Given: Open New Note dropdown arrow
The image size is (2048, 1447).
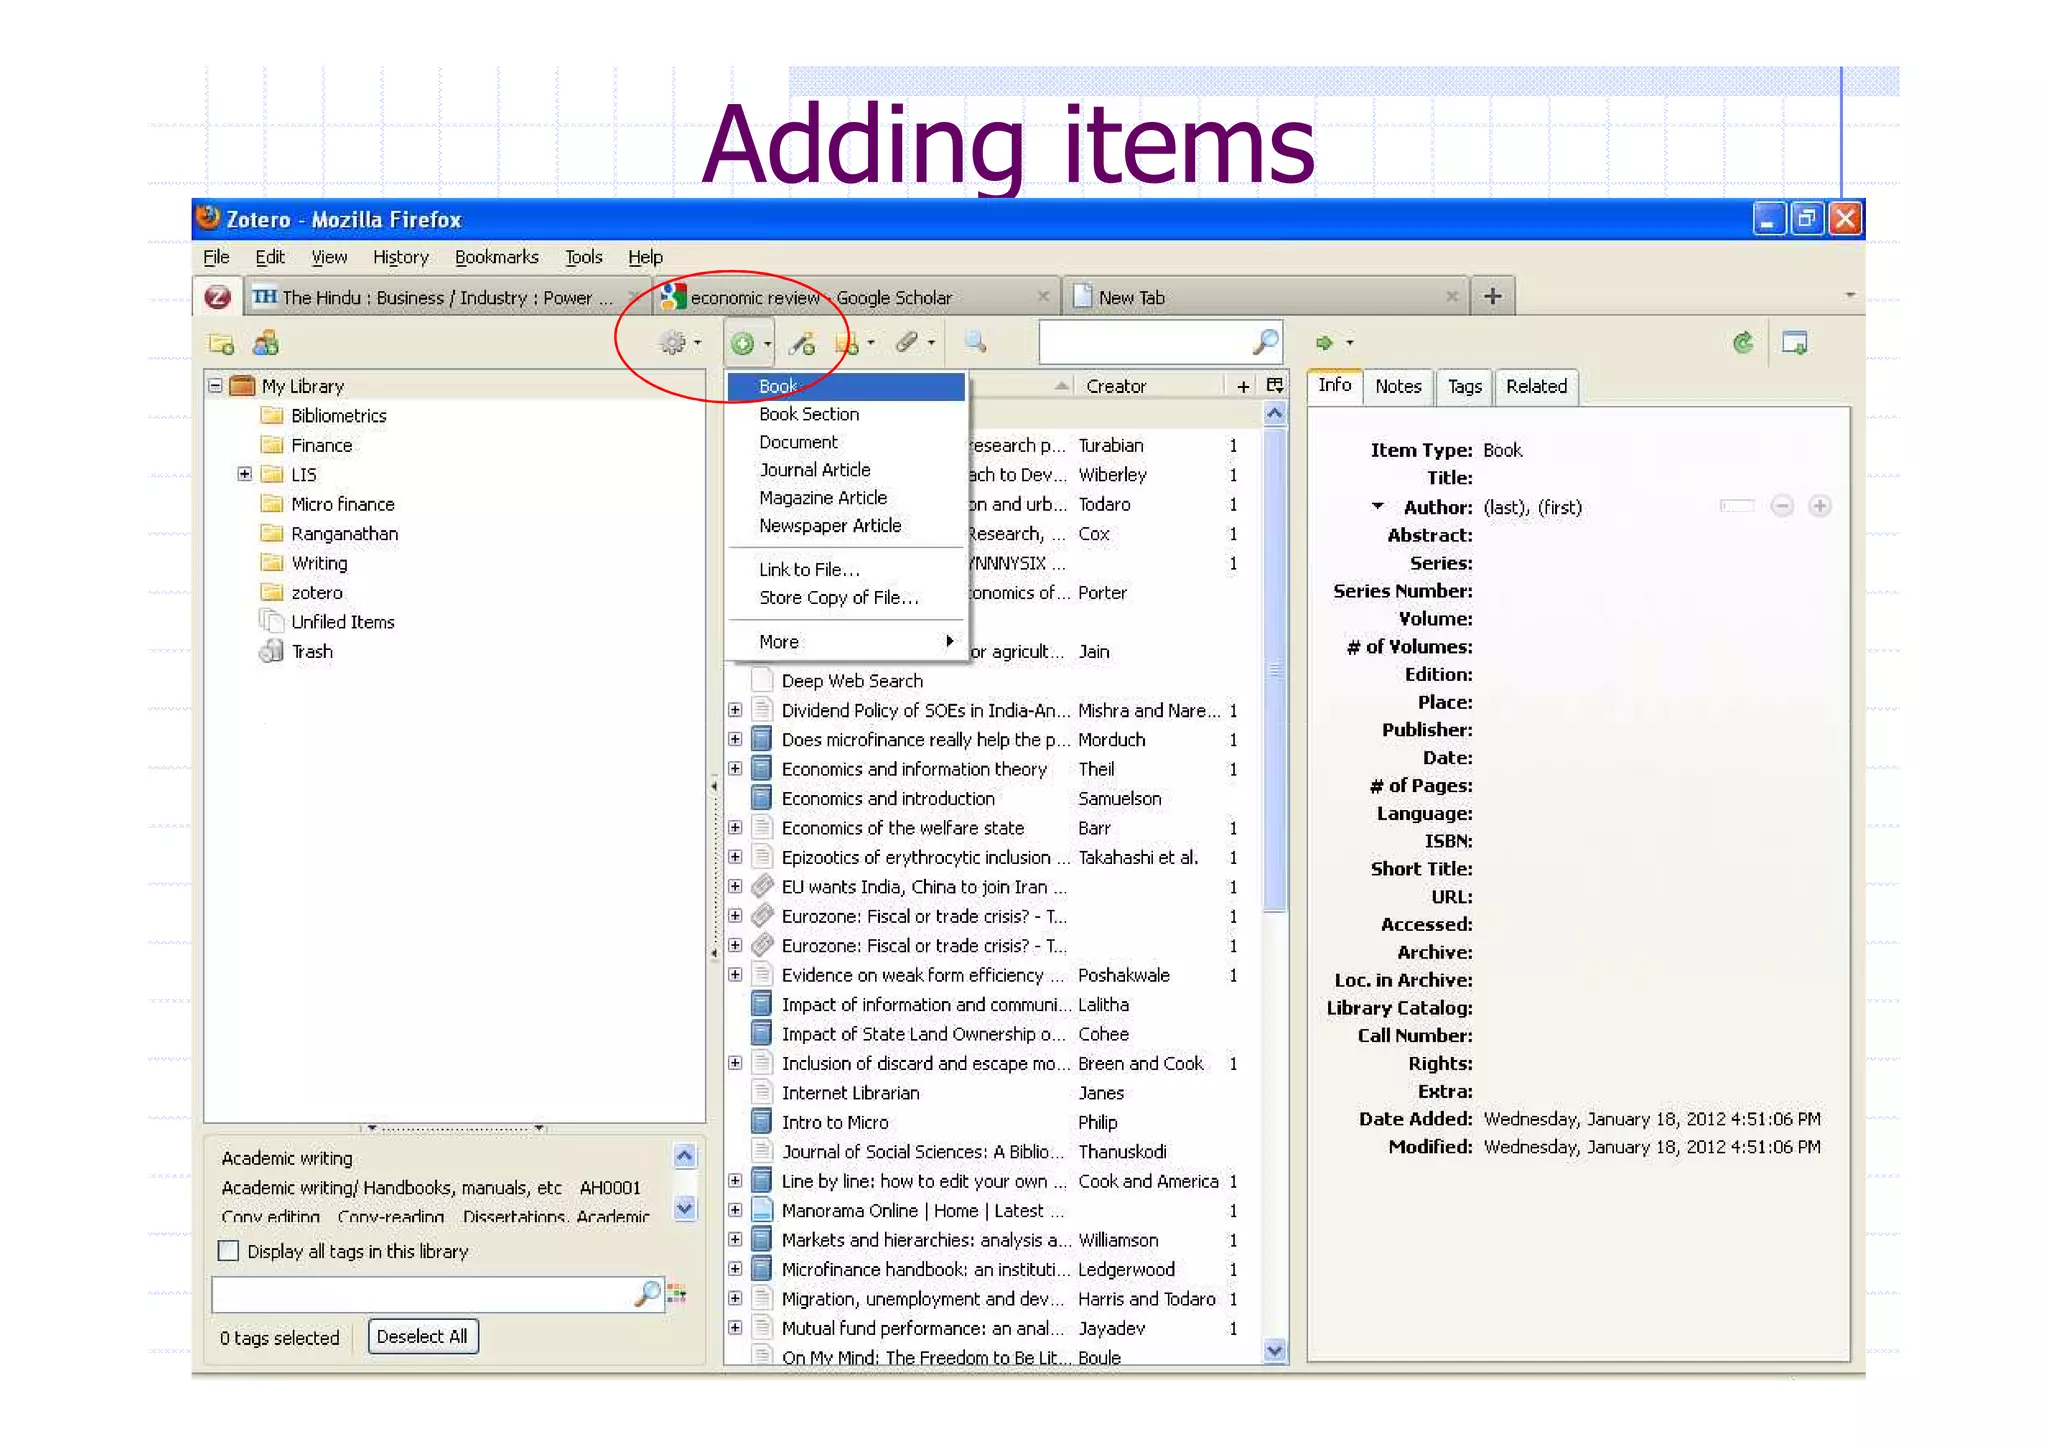Looking at the screenshot, I should pos(871,344).
